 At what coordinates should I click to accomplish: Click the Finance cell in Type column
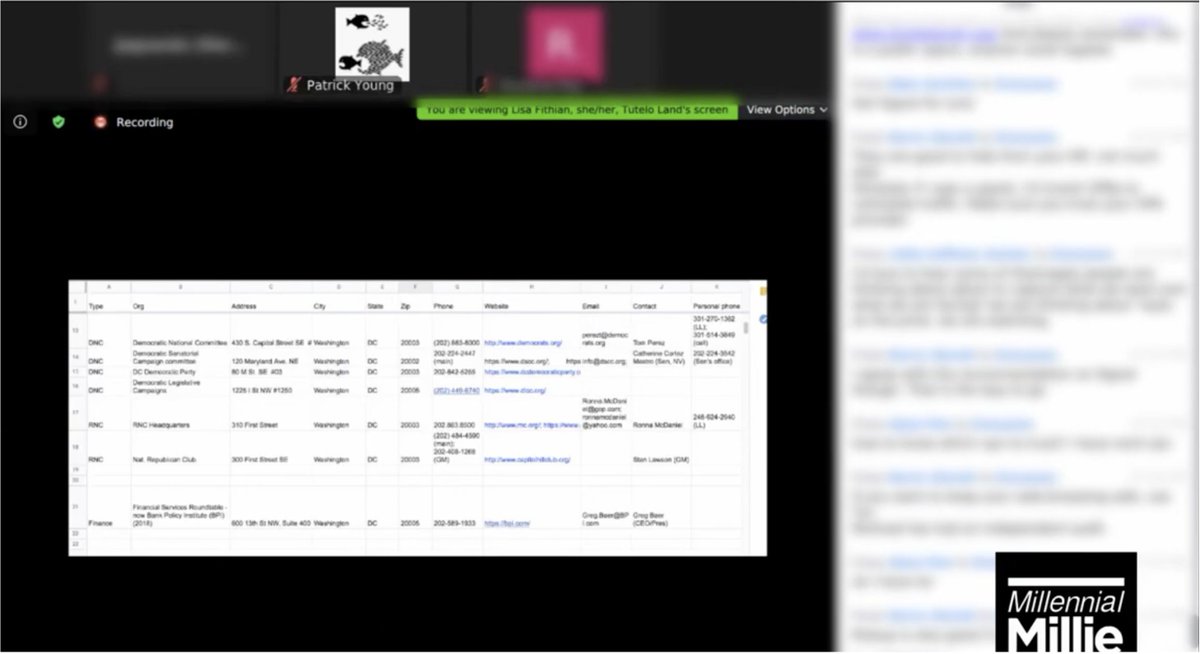(102, 523)
